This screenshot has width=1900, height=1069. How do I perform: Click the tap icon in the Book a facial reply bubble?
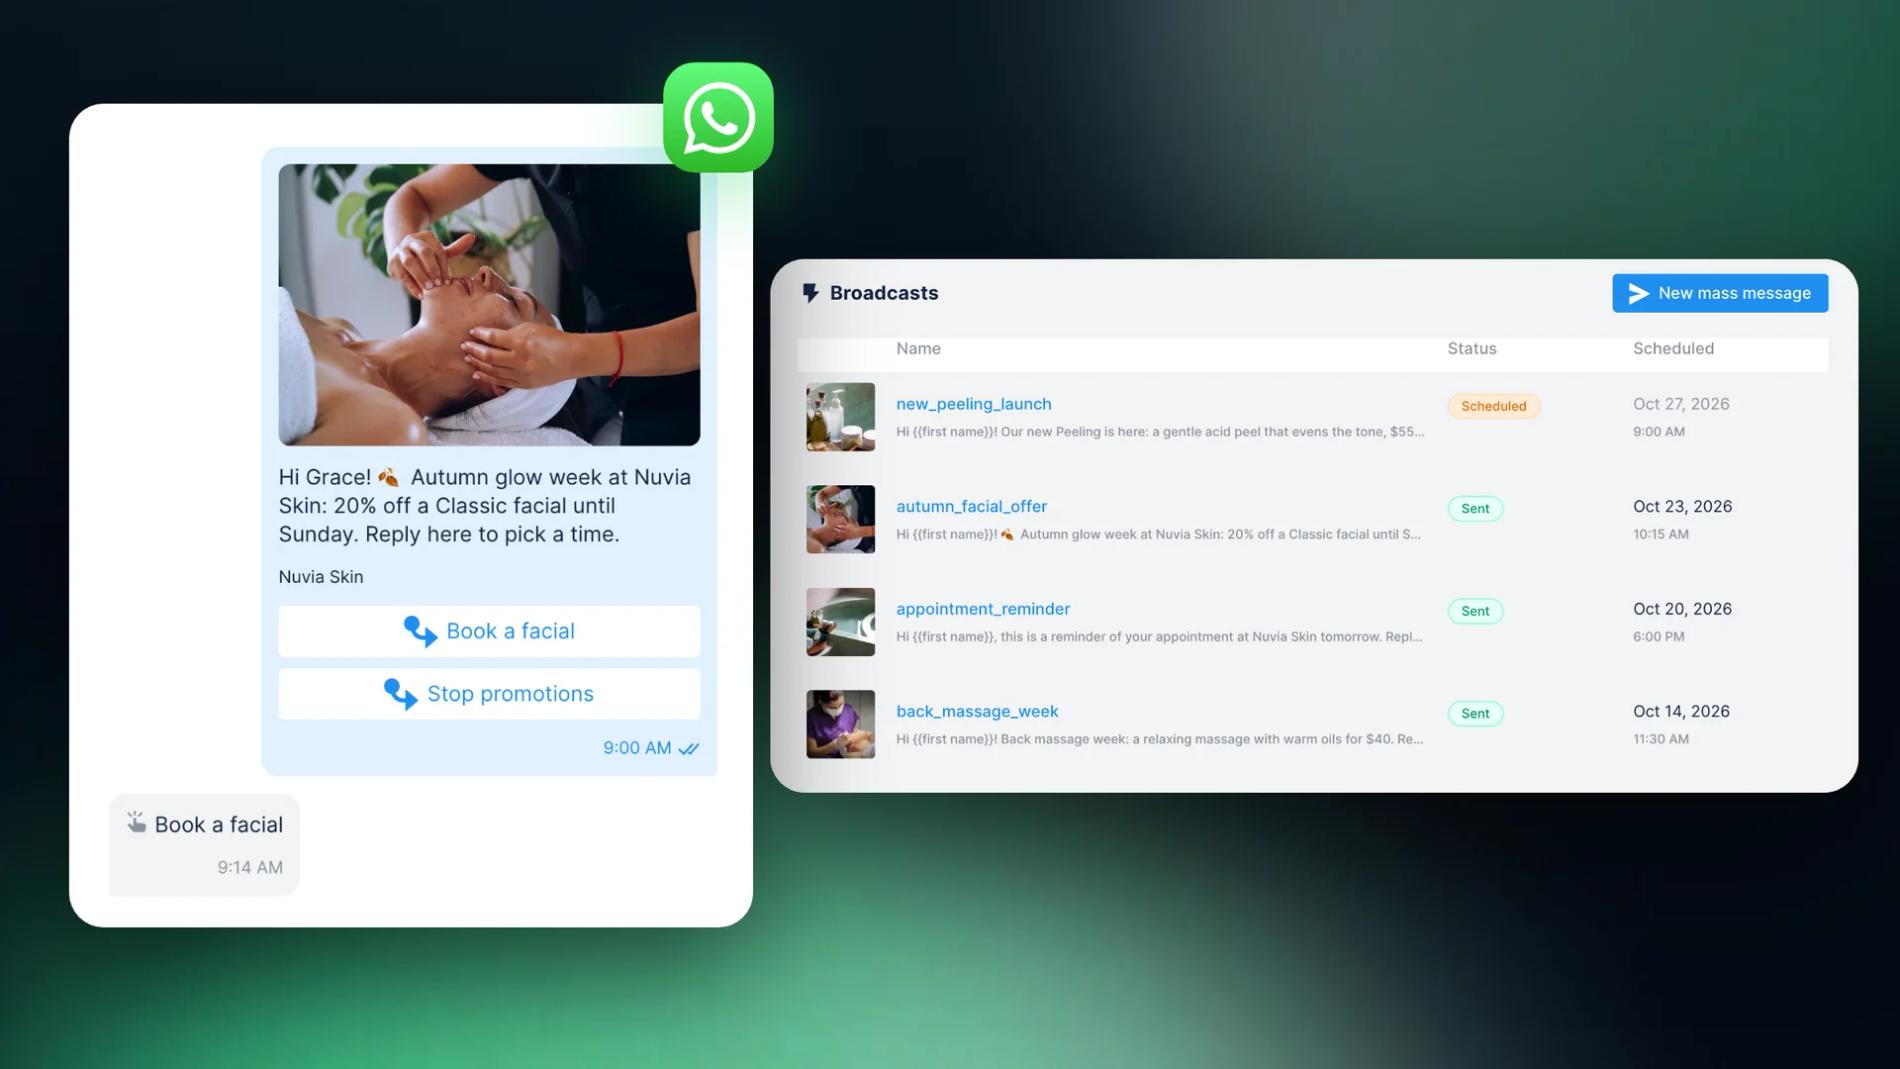point(136,822)
